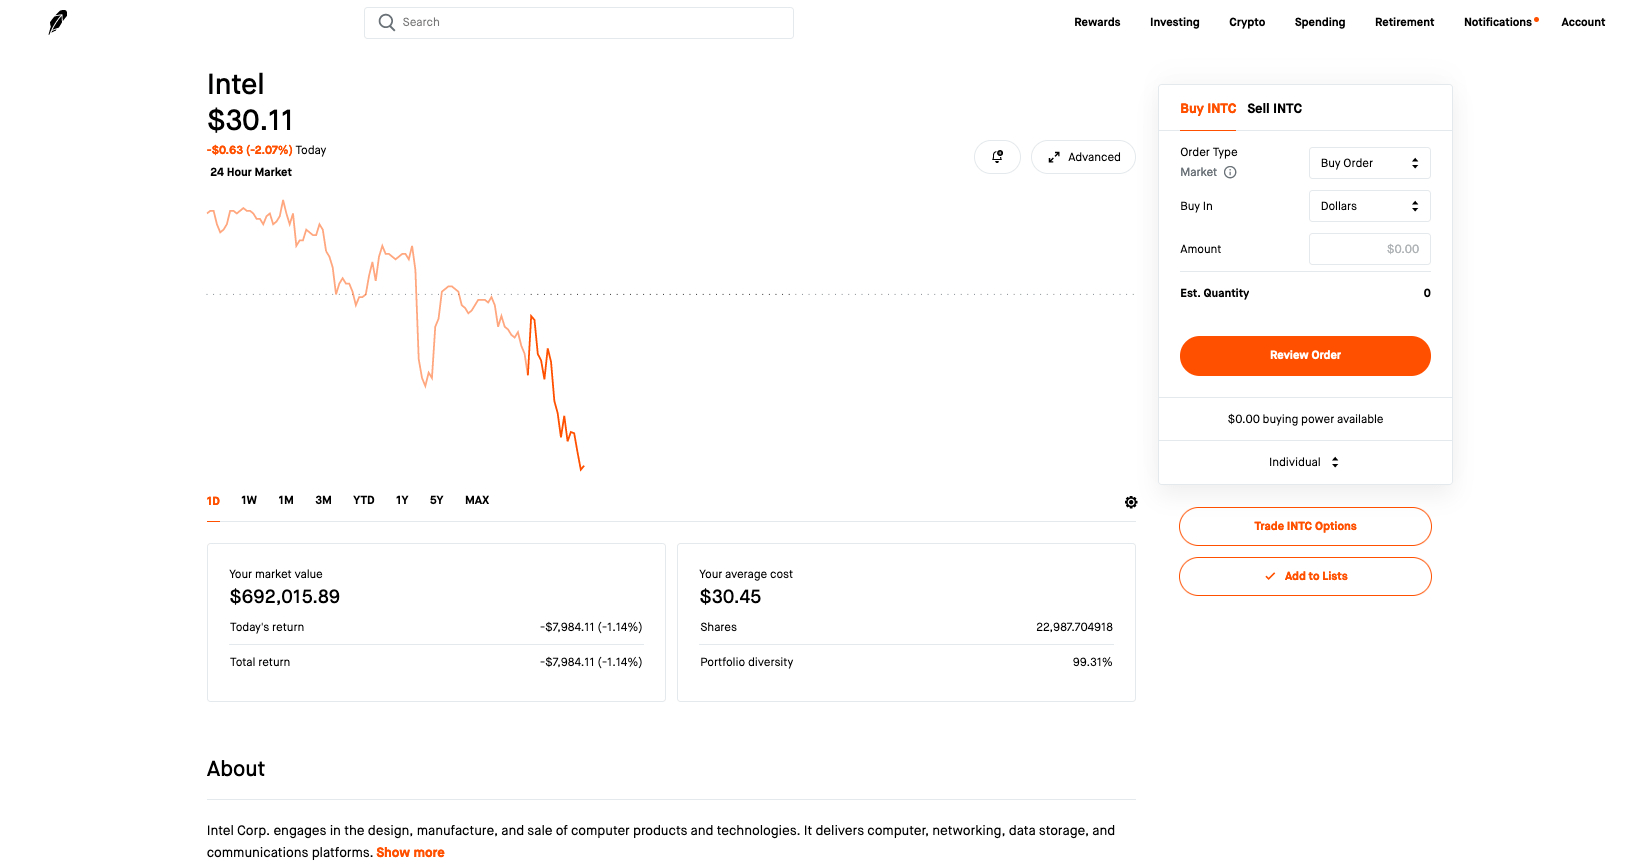
Task: Change the Individual account selector
Action: pos(1304,462)
